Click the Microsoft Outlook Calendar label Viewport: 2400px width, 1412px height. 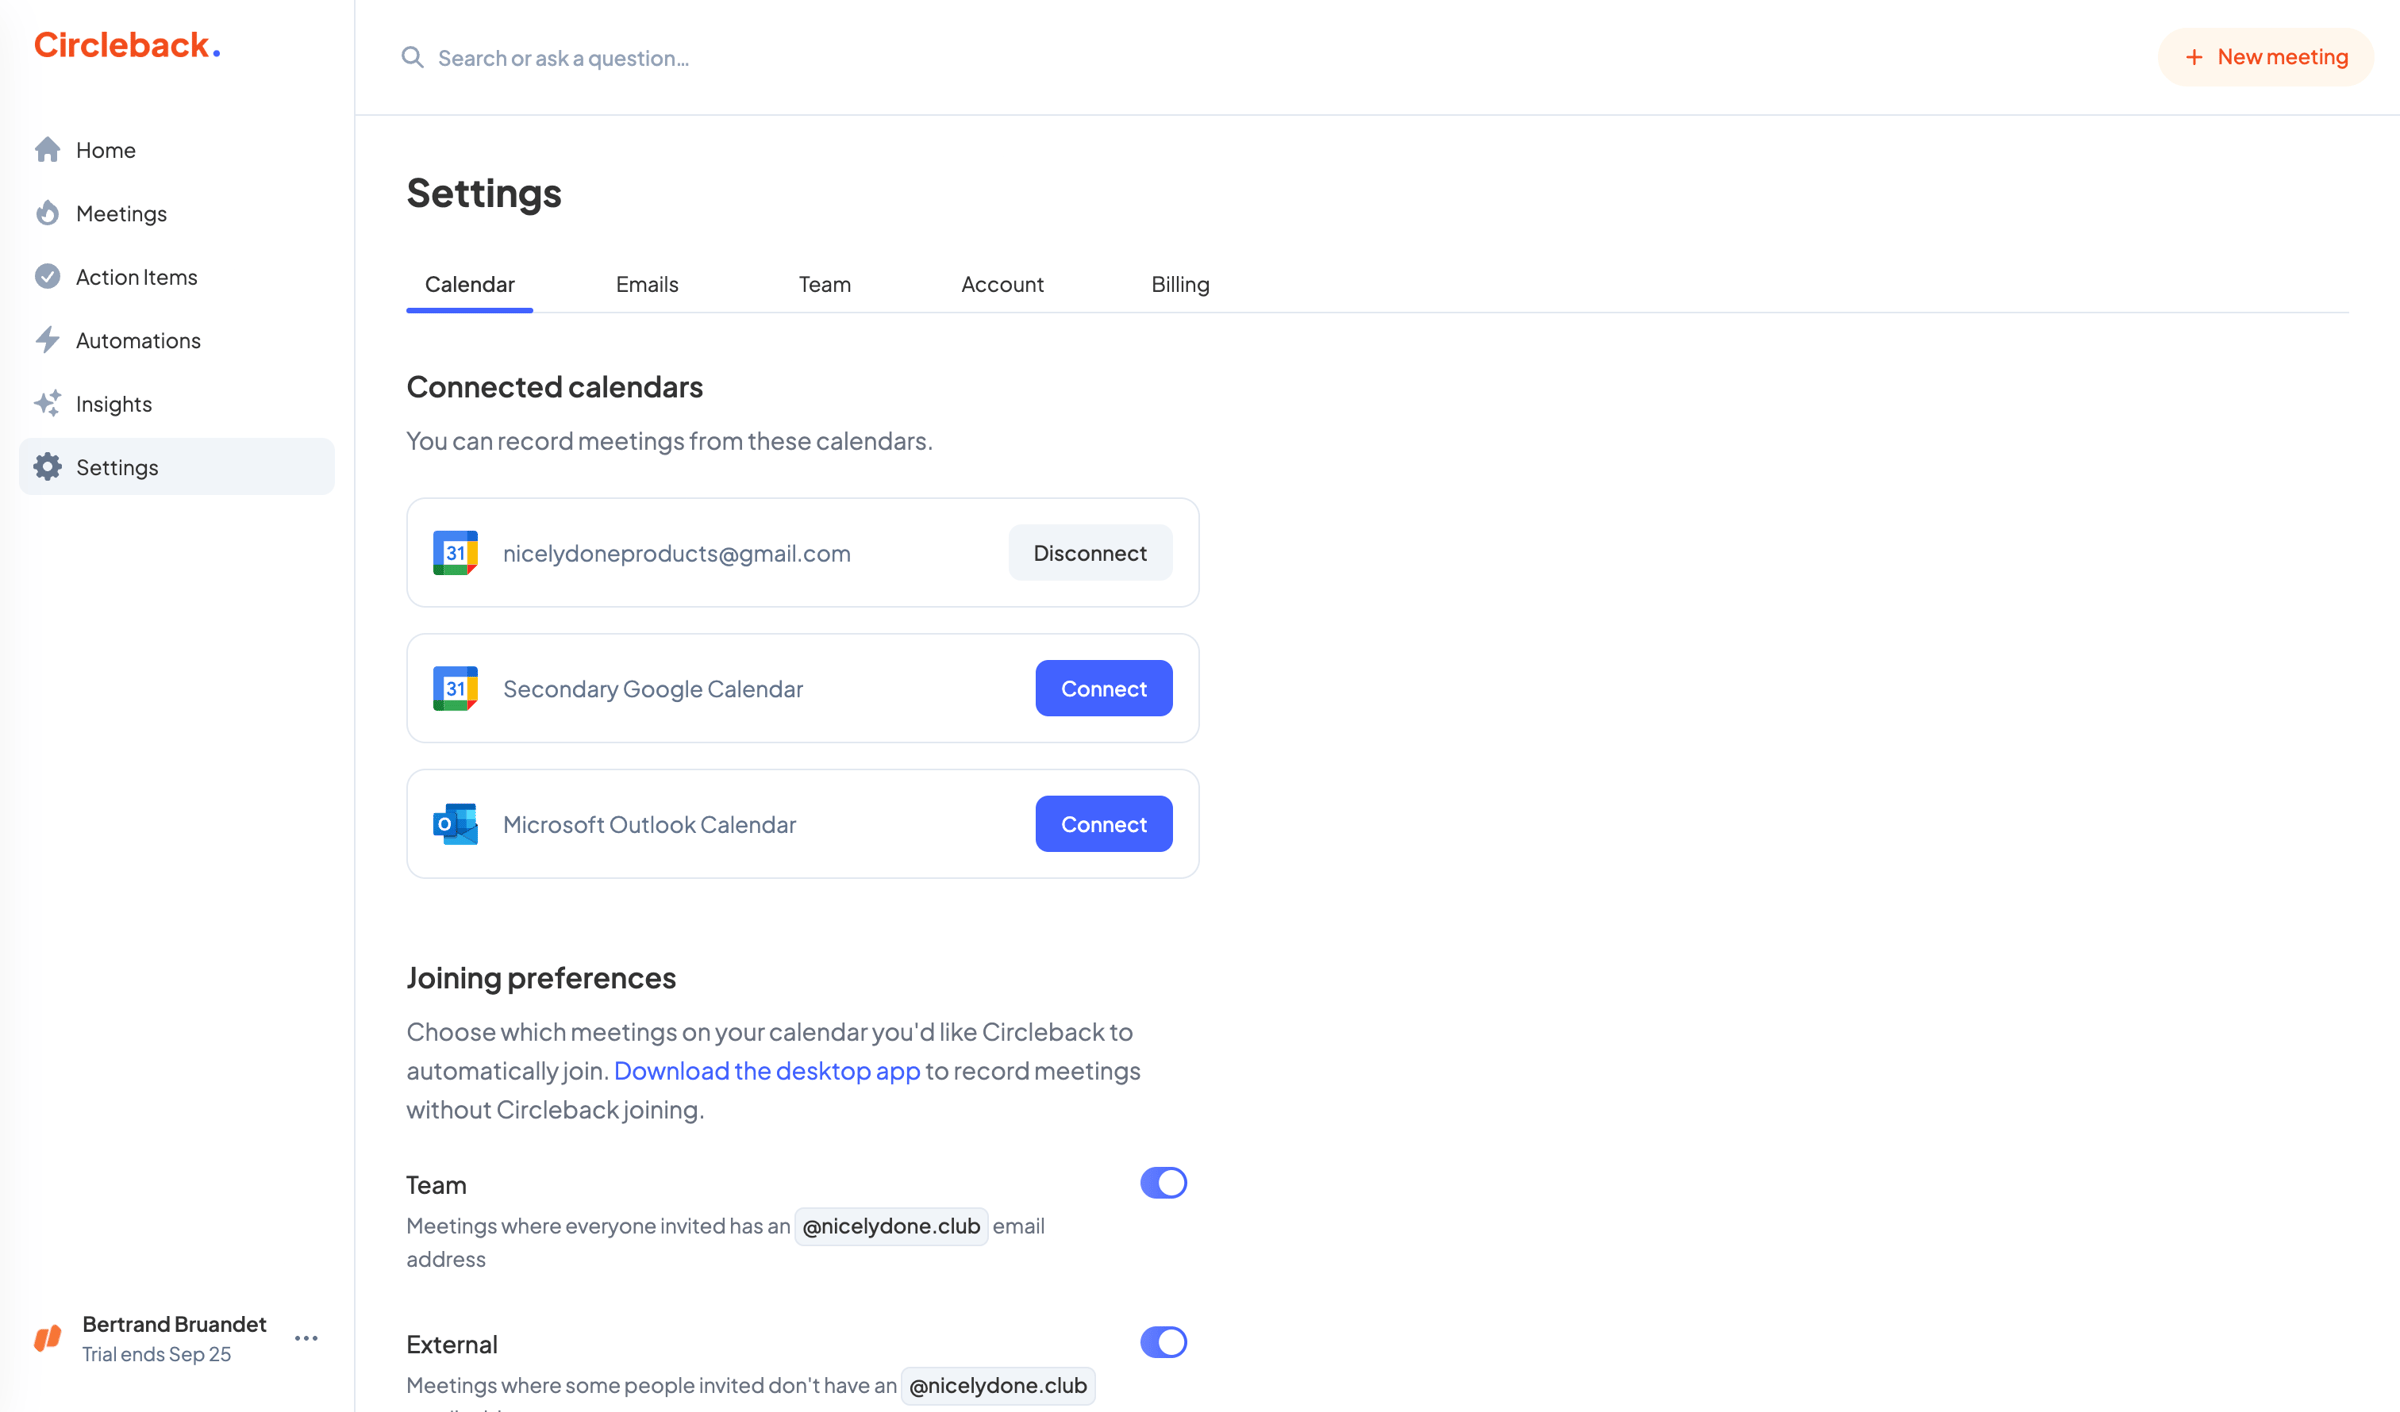pos(649,824)
